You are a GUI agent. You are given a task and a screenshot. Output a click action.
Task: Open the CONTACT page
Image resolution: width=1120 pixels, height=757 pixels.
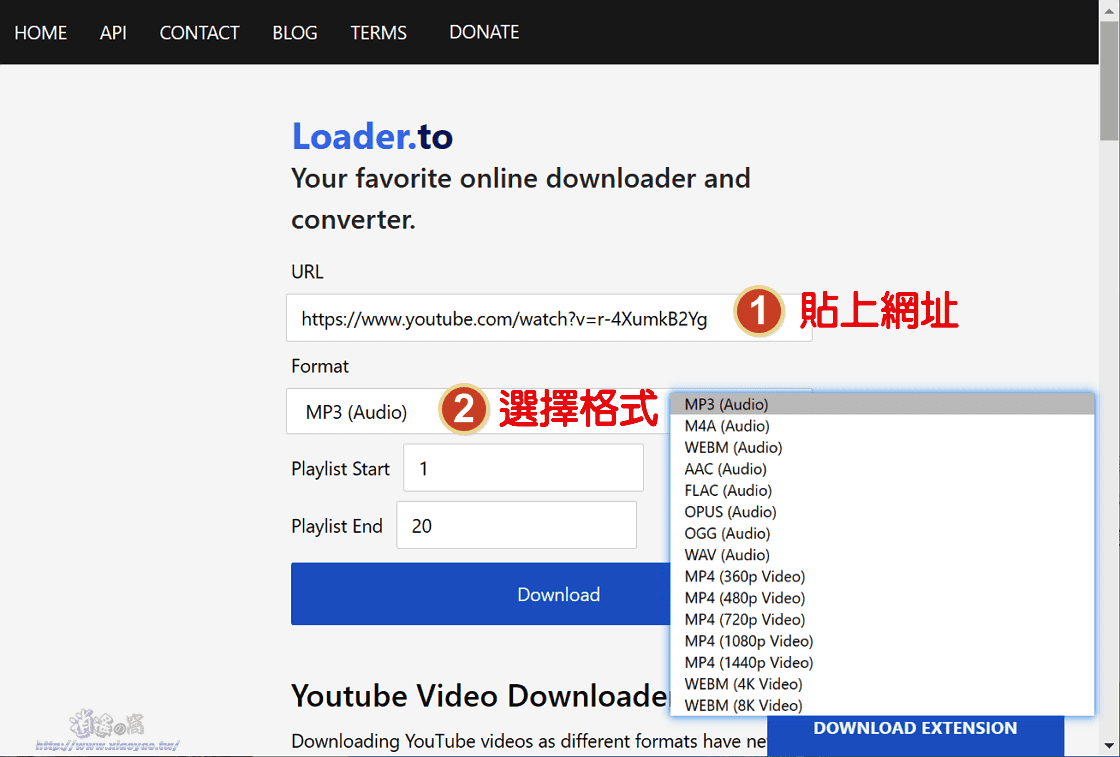tap(199, 32)
